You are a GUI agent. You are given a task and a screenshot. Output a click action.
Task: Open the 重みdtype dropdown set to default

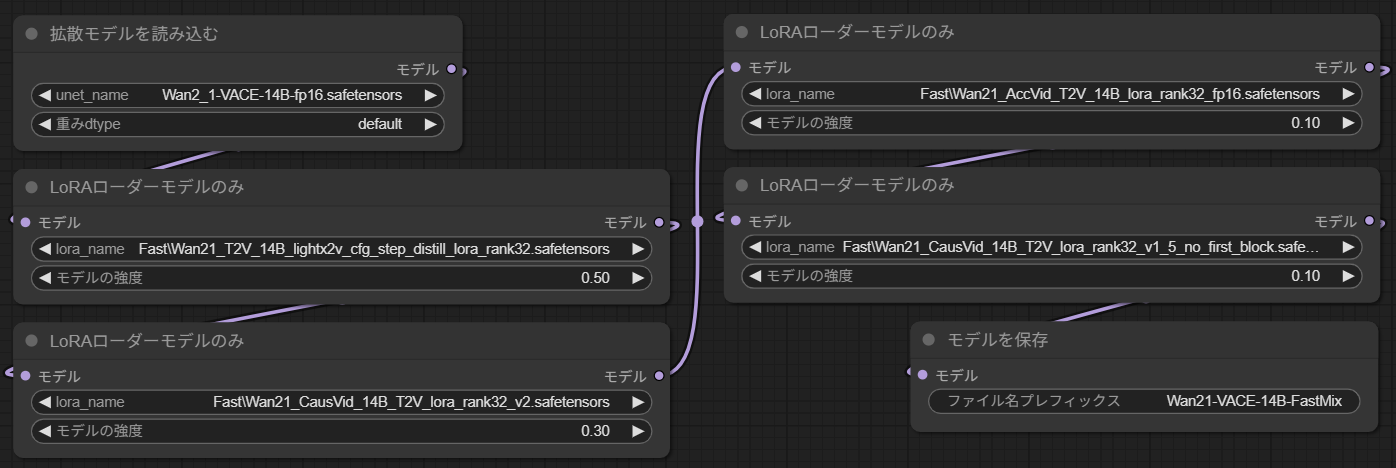coord(237,124)
